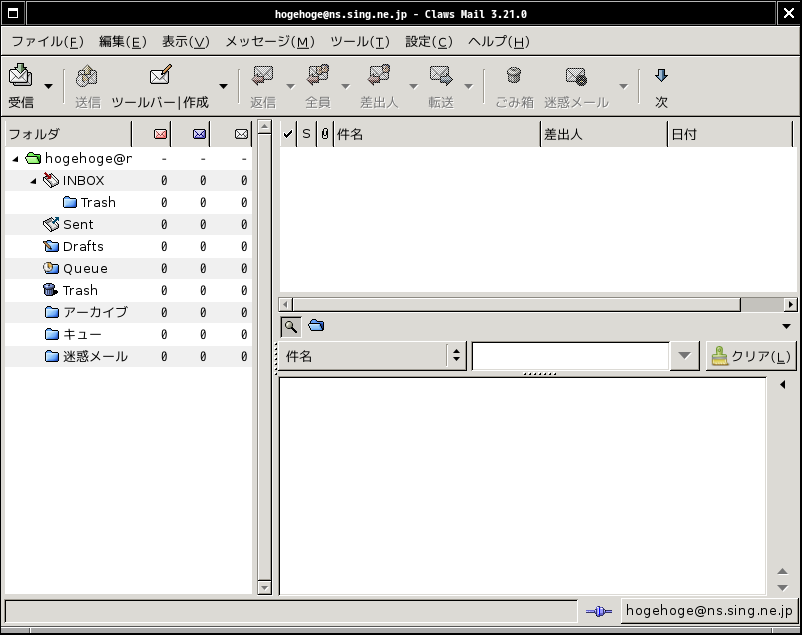Open the 設定(C) menu

click(429, 41)
